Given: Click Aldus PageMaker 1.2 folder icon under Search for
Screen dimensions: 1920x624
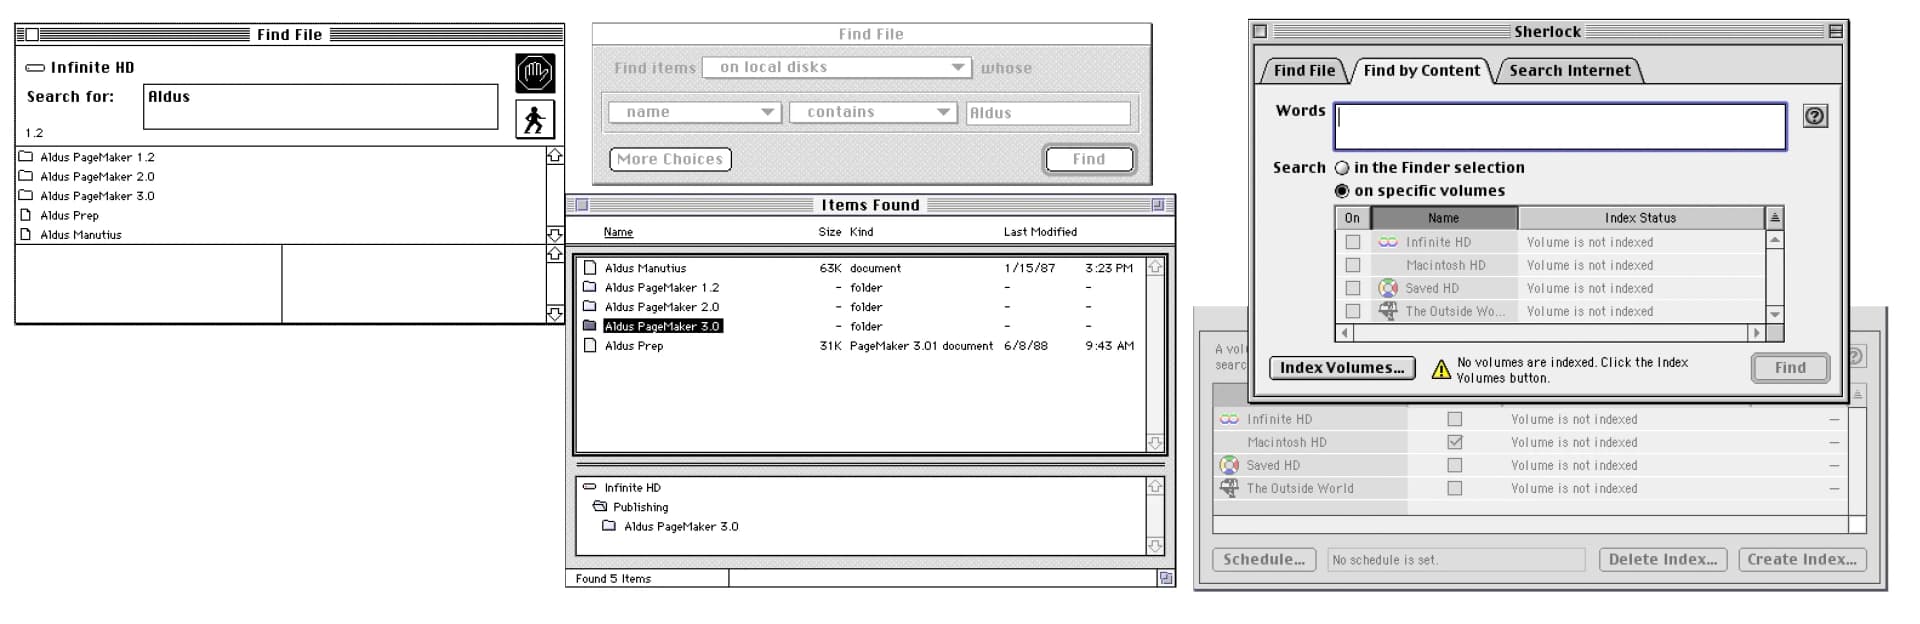Looking at the screenshot, I should pos(26,157).
